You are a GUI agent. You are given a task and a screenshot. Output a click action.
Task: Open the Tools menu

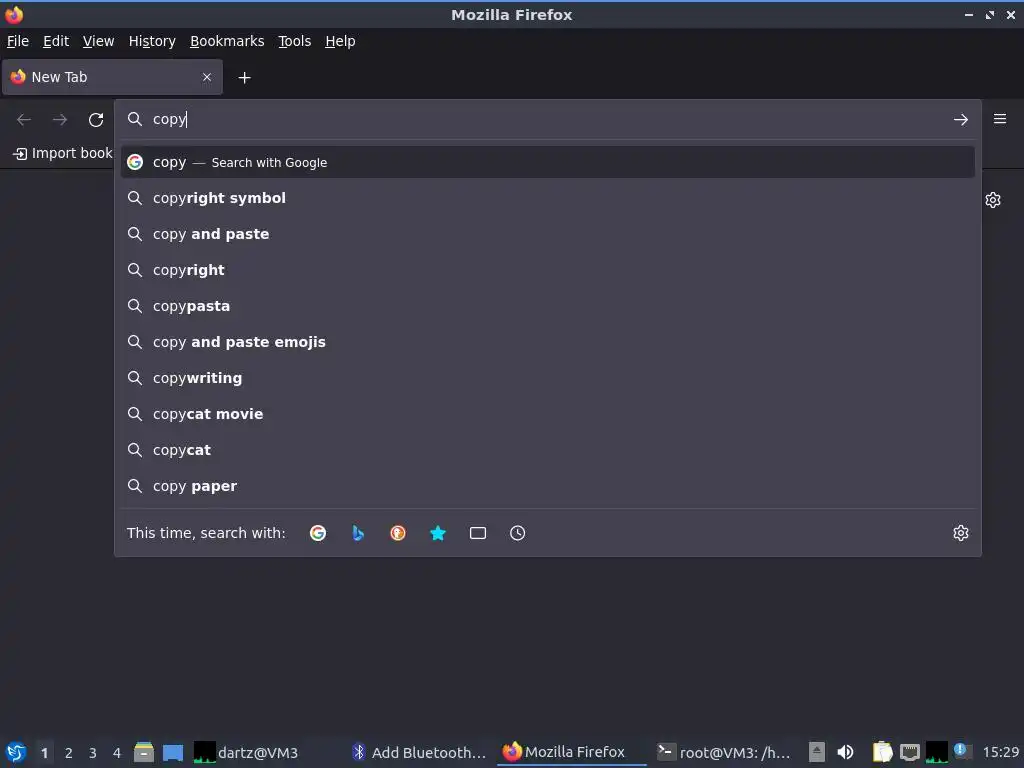click(295, 41)
